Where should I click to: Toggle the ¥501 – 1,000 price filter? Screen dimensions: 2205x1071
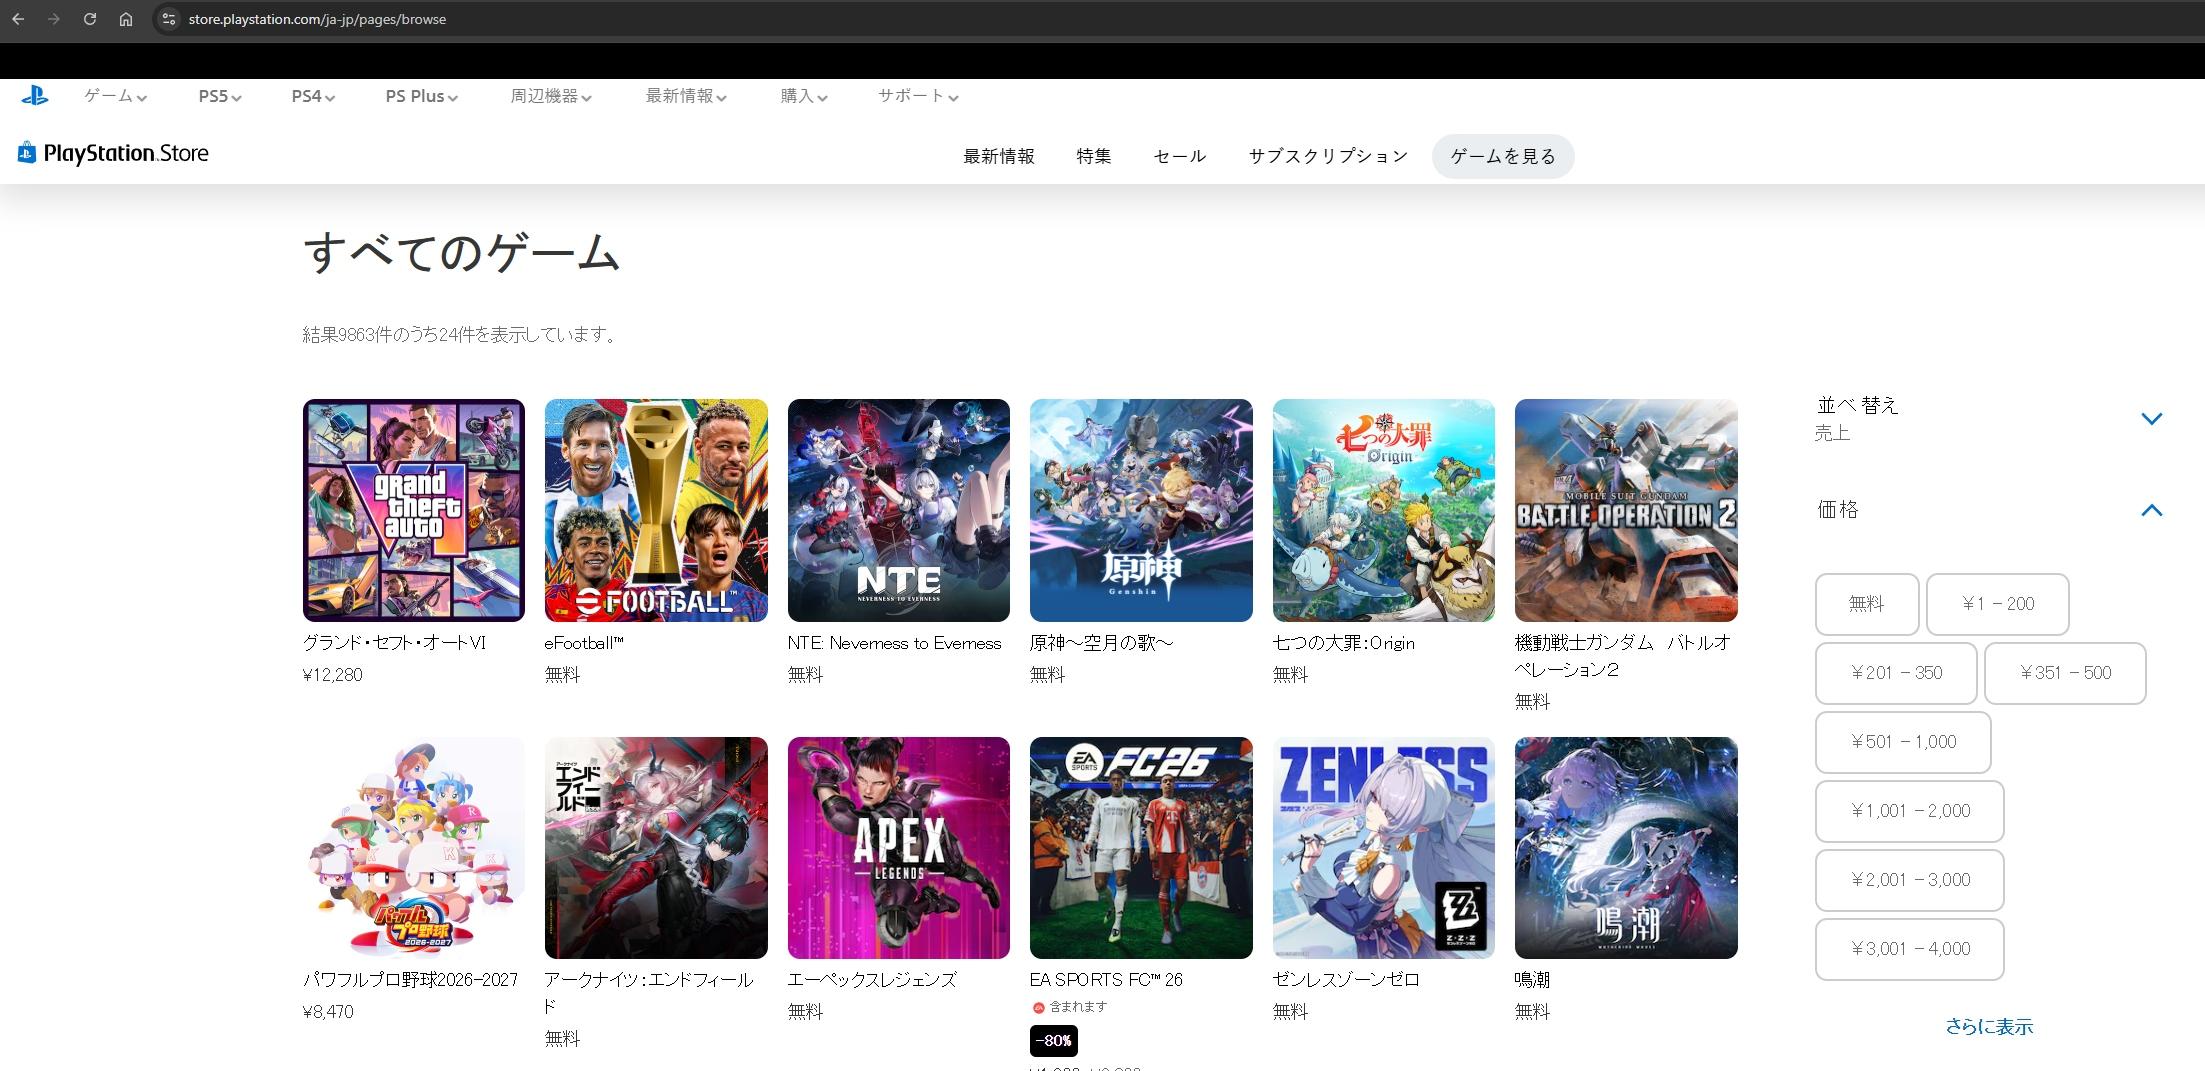1903,742
